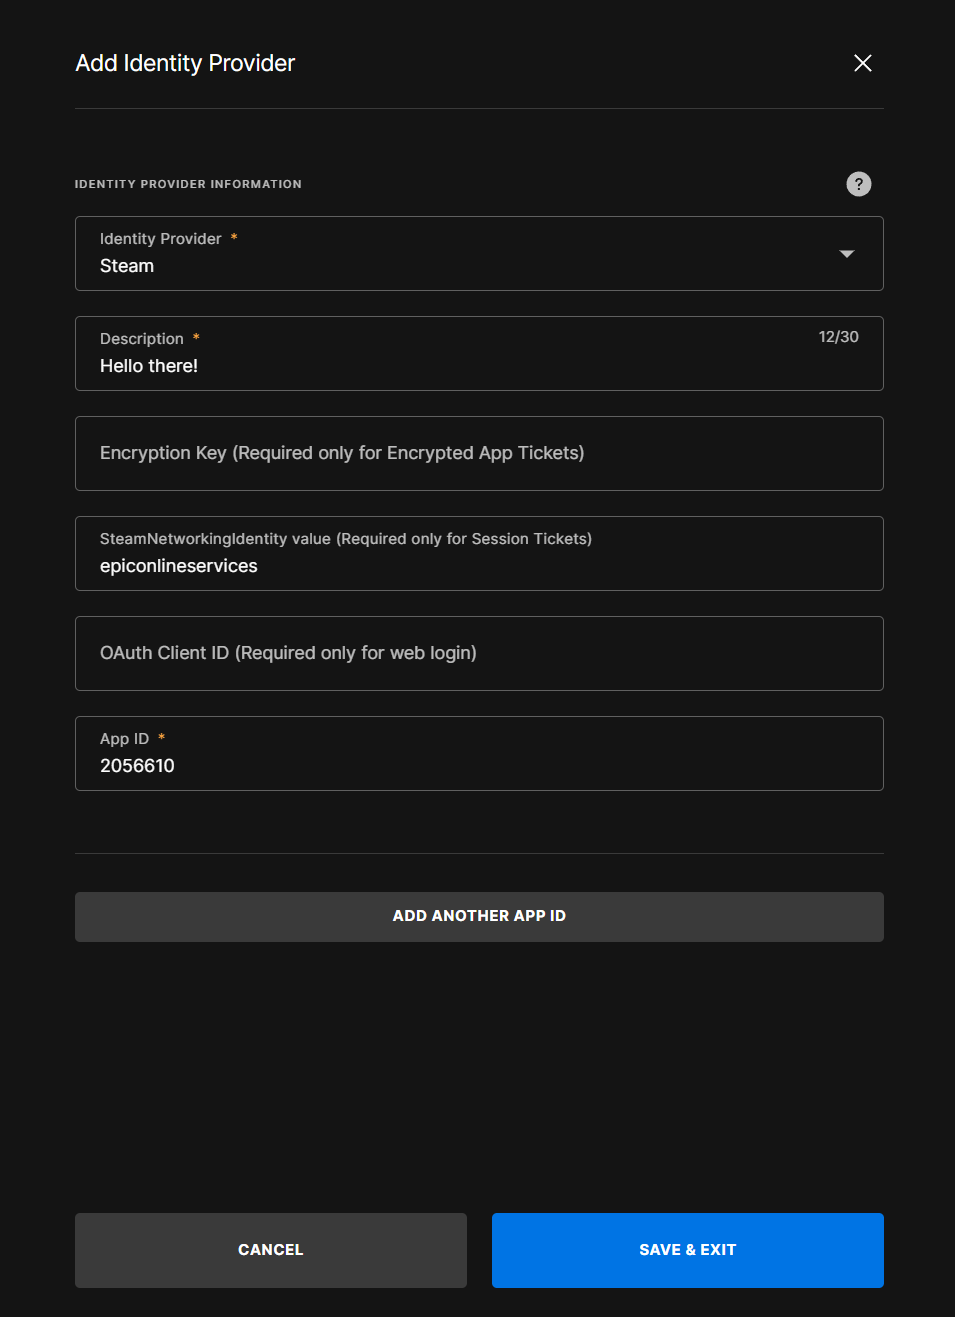Viewport: 955px width, 1317px height.
Task: Click the "Add Identity Provider" dialog title
Action: (185, 63)
